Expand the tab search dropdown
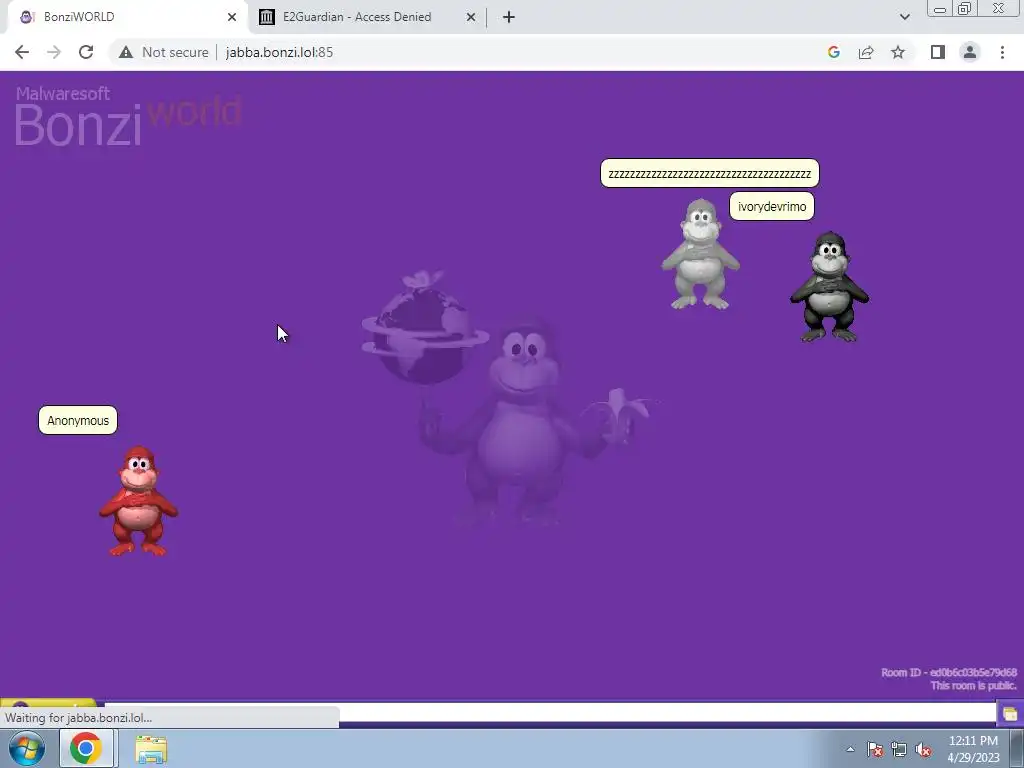This screenshot has height=768, width=1024. pyautogui.click(x=904, y=17)
